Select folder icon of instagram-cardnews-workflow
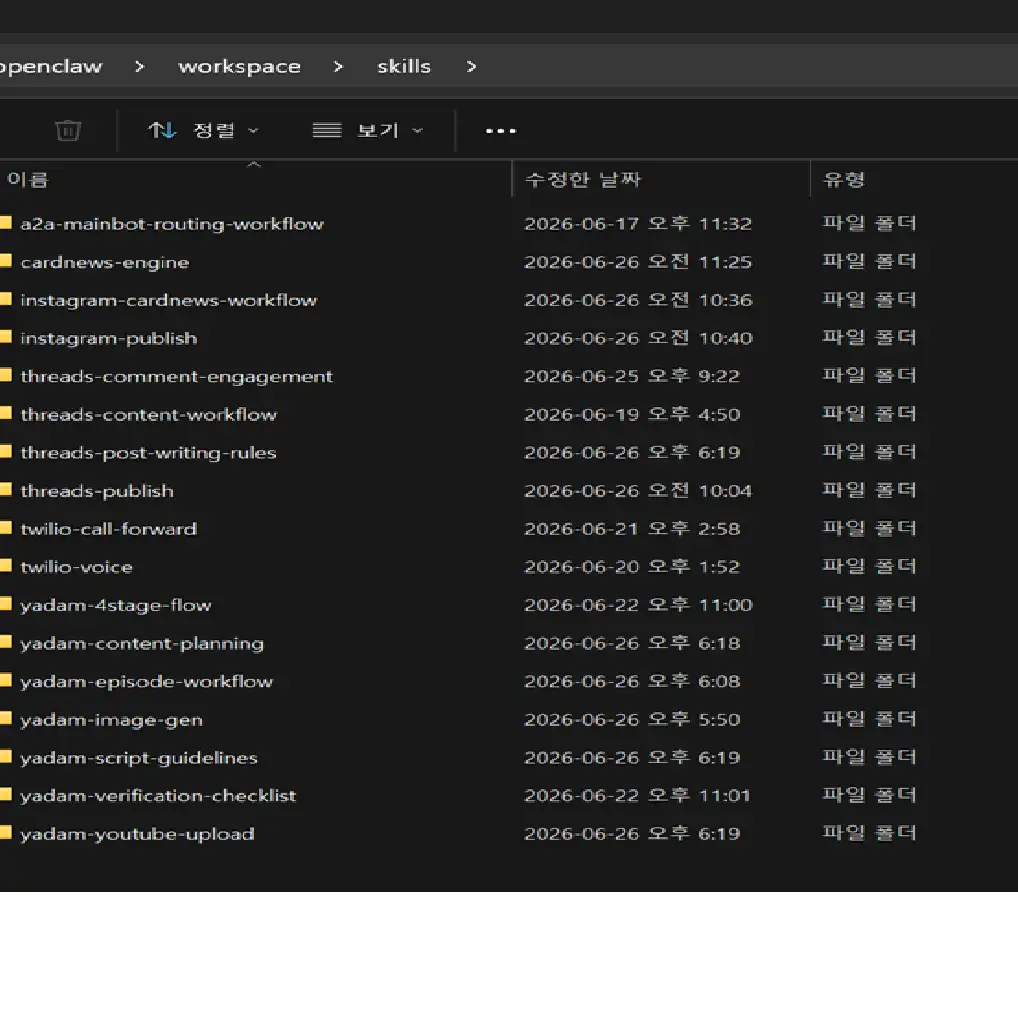 [6, 299]
